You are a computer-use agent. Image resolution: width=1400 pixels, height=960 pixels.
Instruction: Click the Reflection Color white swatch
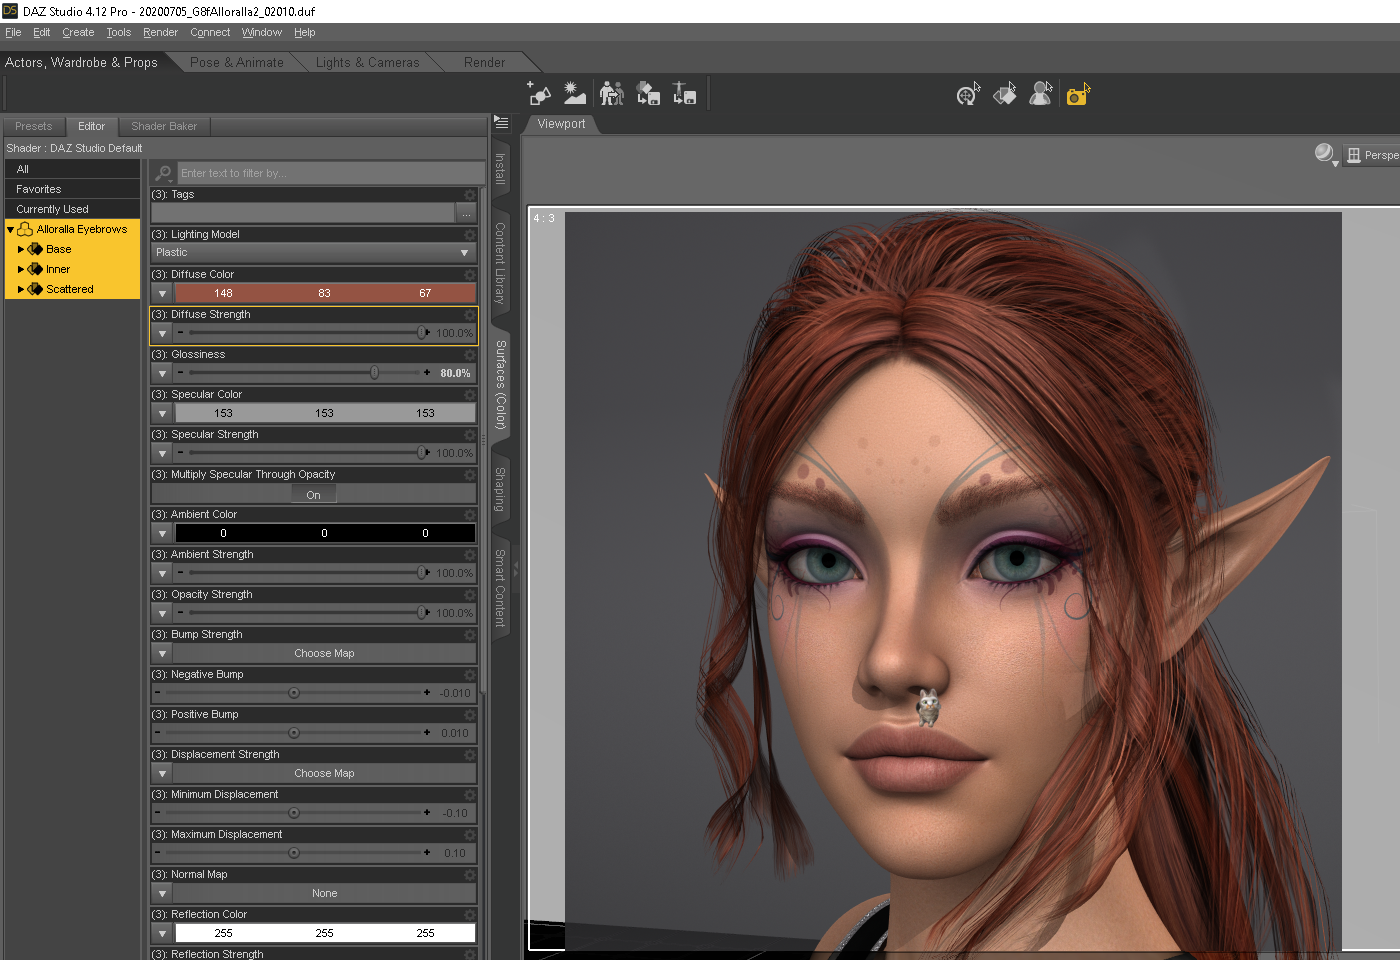click(x=325, y=933)
